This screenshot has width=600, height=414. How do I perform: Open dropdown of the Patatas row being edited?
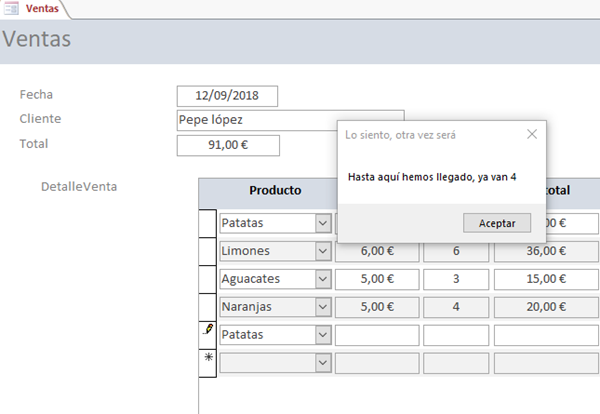323,335
